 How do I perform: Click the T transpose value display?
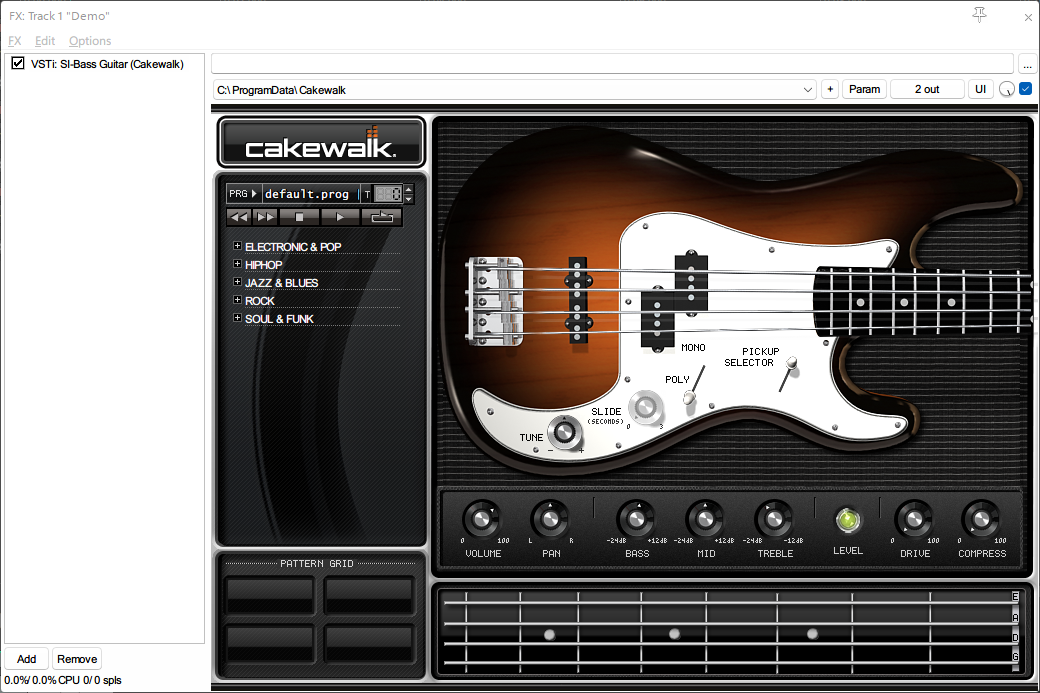coord(388,194)
